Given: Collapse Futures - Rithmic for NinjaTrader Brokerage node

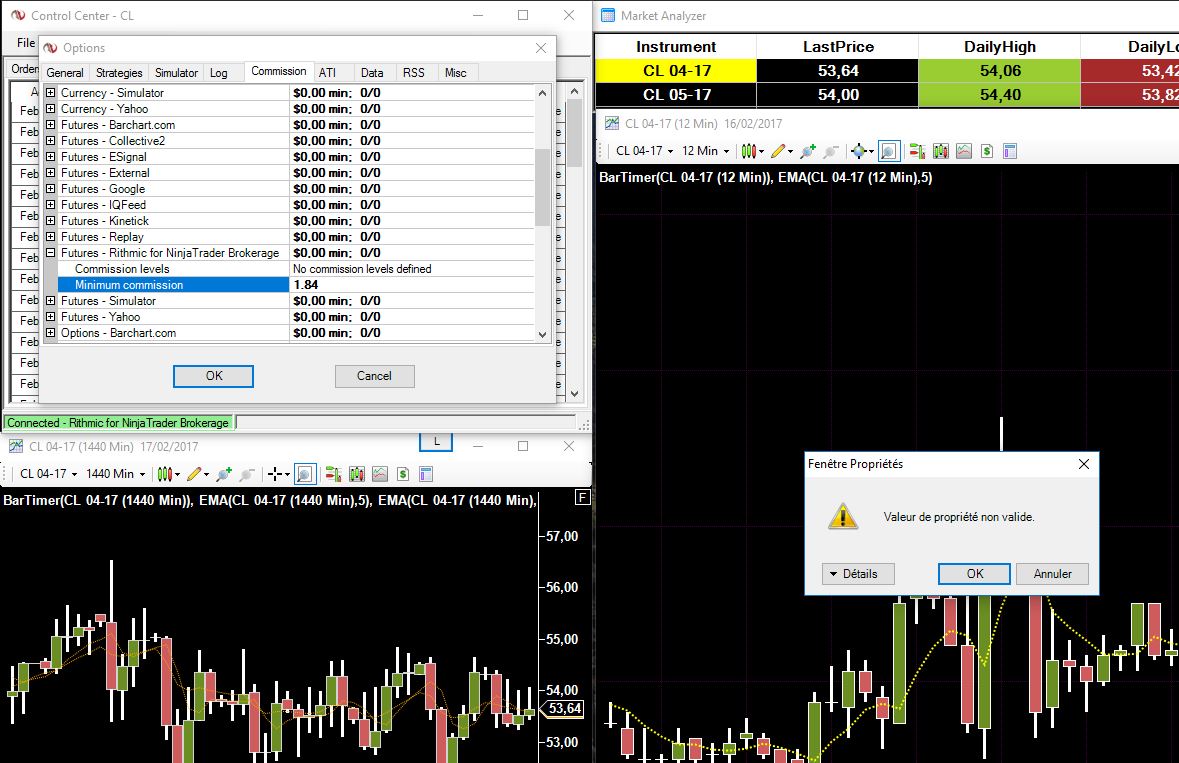Looking at the screenshot, I should [50, 253].
